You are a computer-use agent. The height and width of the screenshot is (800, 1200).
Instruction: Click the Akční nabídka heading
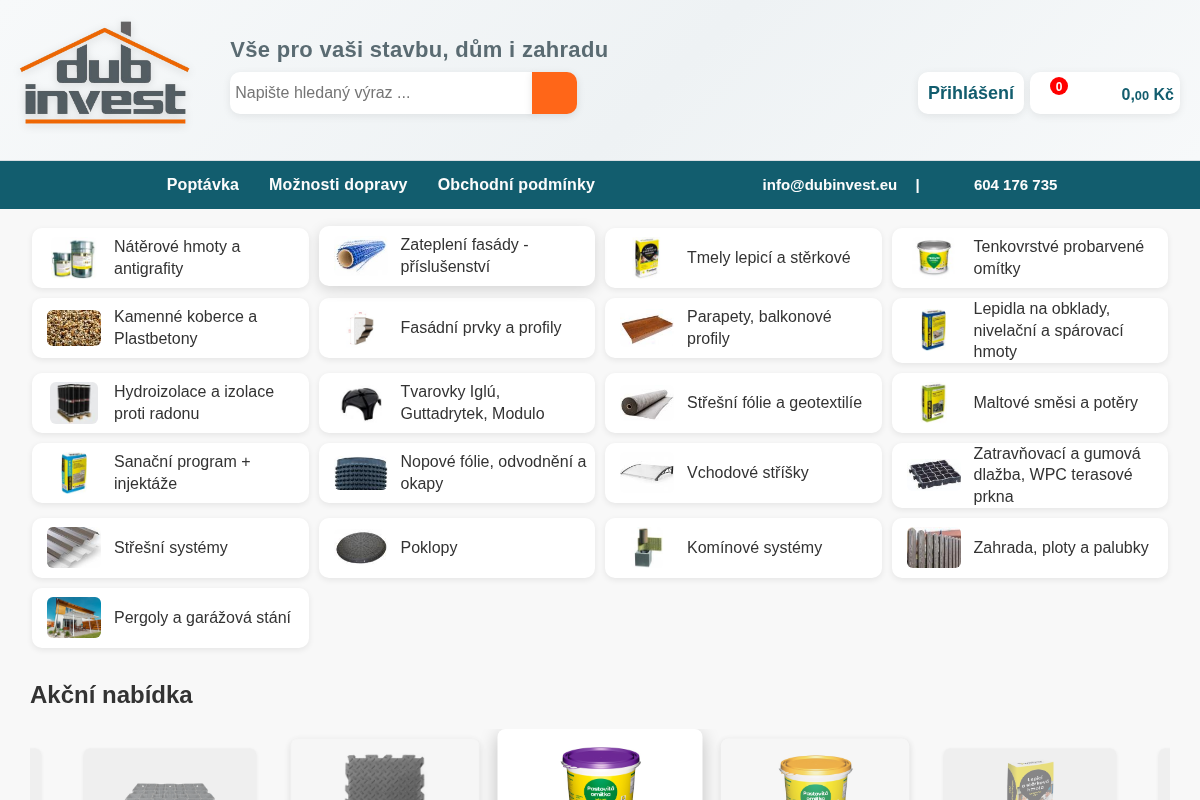tap(111, 695)
